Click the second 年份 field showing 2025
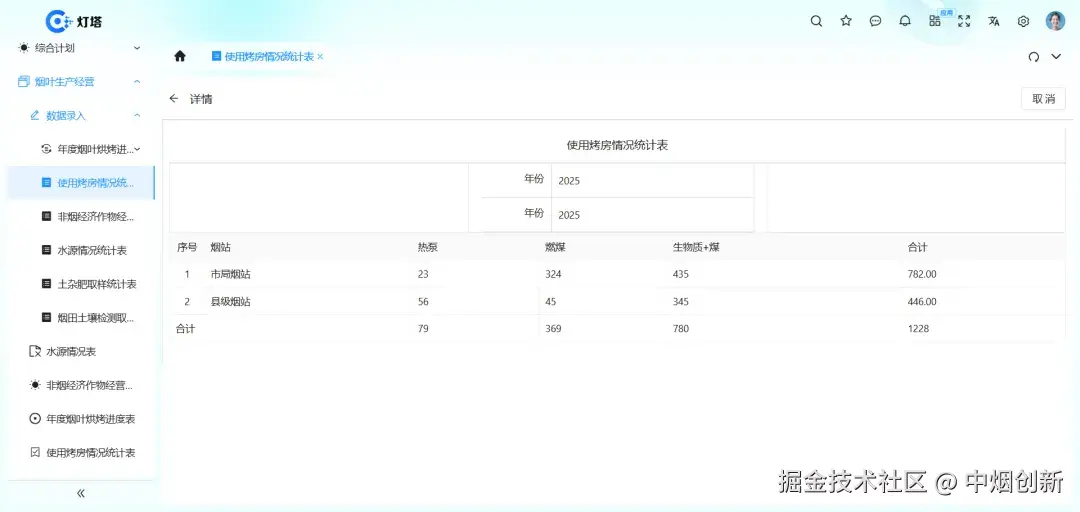This screenshot has height=512, width=1080. coord(652,215)
